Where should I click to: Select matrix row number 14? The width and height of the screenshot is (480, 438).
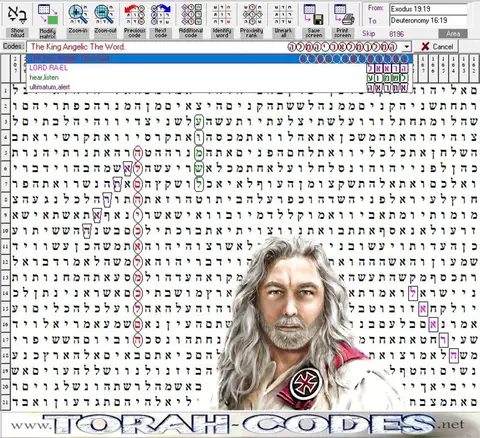pyautogui.click(x=5, y=293)
